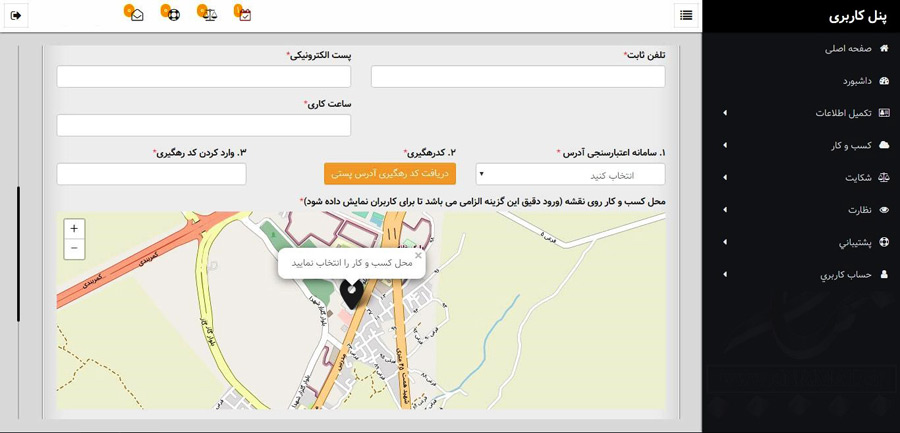Click the logout icon in top bar
Image resolution: width=900 pixels, height=433 pixels.
coord(16,15)
